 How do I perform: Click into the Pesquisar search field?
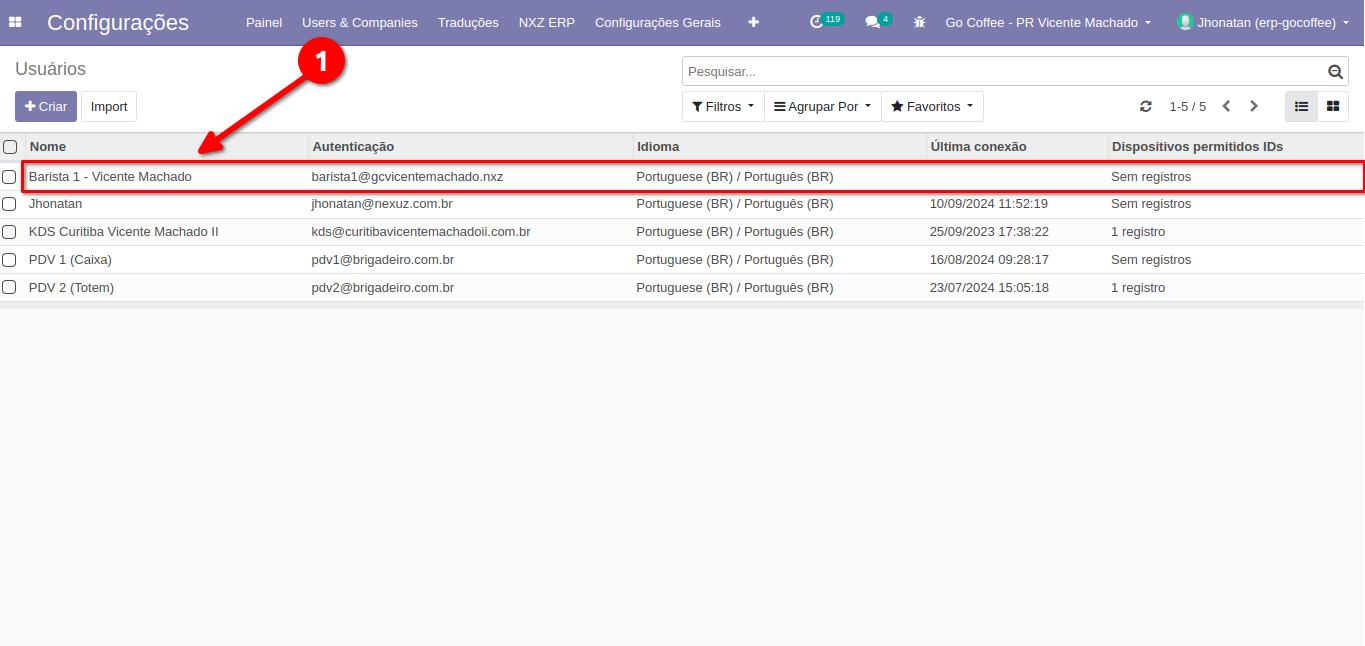coord(1000,72)
